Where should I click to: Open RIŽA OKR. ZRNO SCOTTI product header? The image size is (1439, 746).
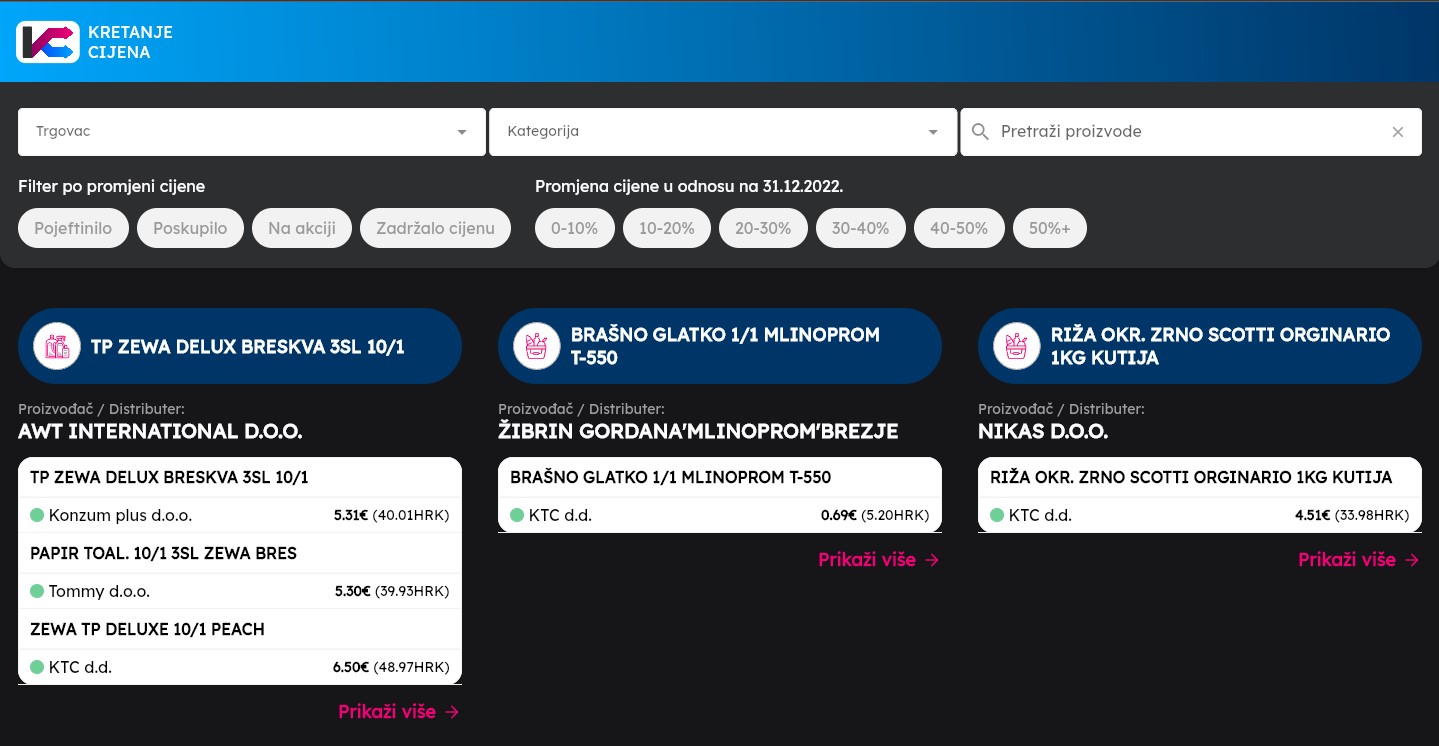pos(1200,346)
